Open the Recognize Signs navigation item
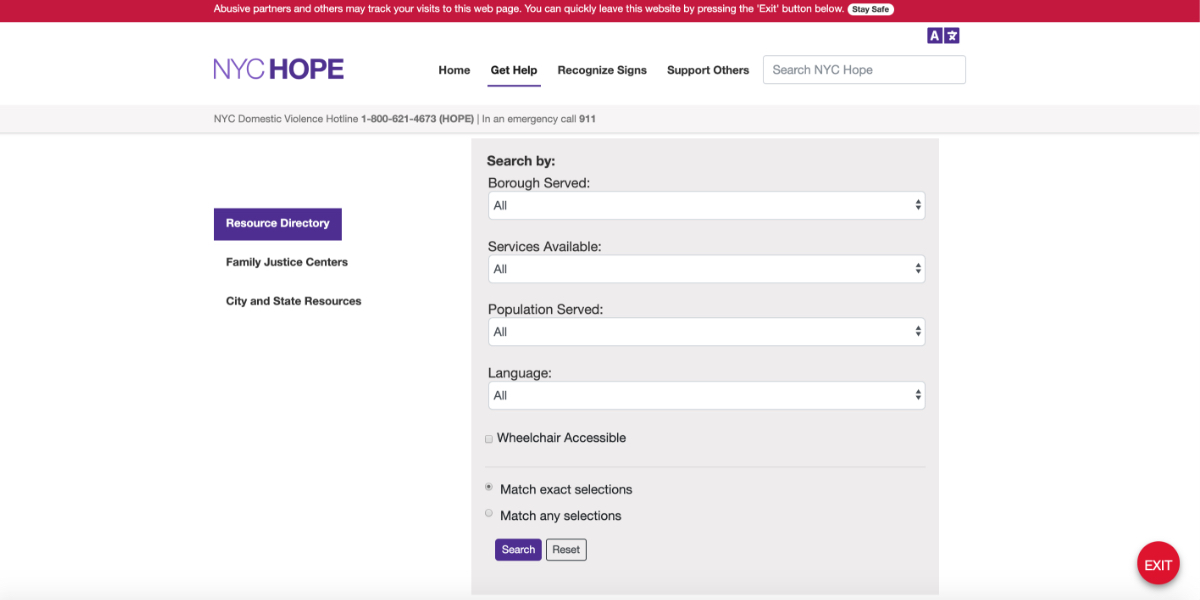 (602, 70)
